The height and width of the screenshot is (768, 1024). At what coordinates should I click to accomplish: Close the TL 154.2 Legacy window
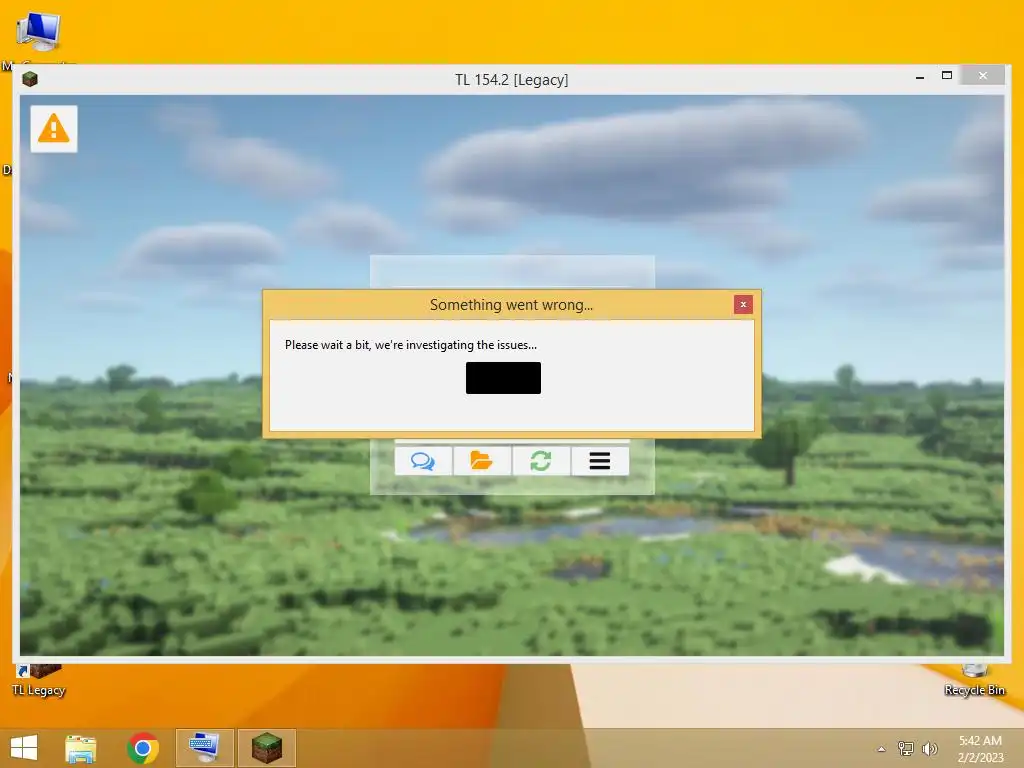click(x=983, y=76)
